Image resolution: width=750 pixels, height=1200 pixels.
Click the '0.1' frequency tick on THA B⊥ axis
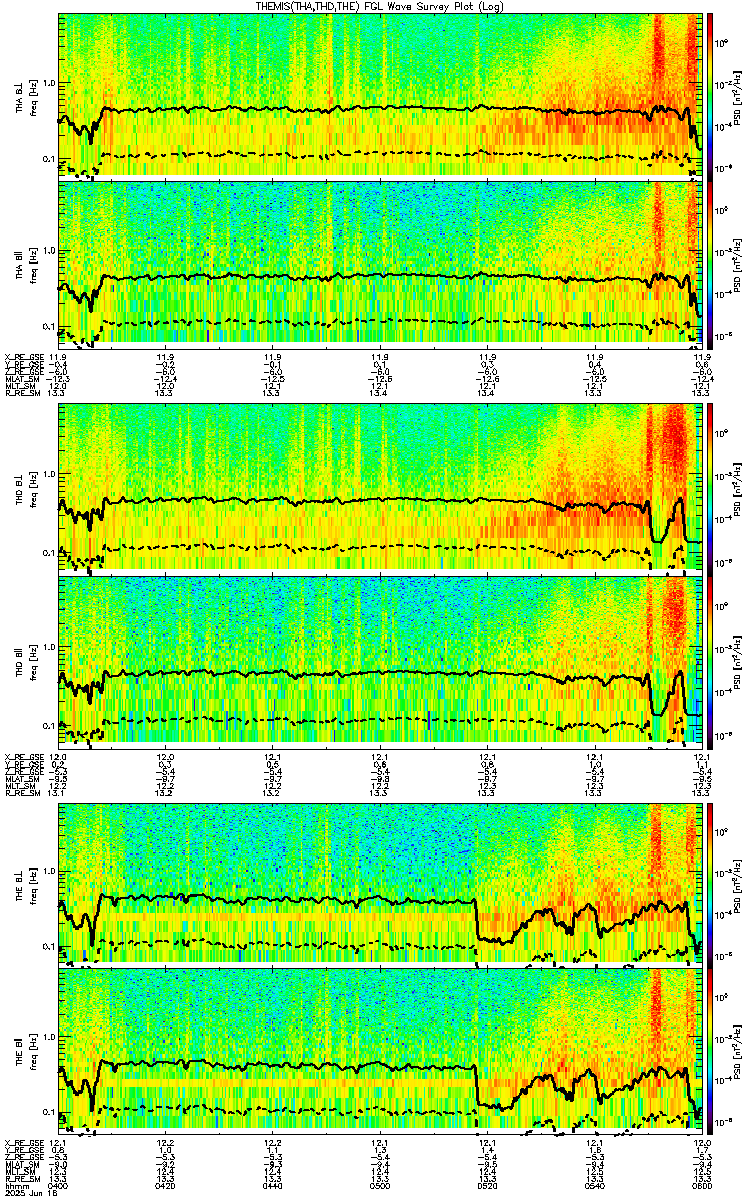(x=49, y=159)
